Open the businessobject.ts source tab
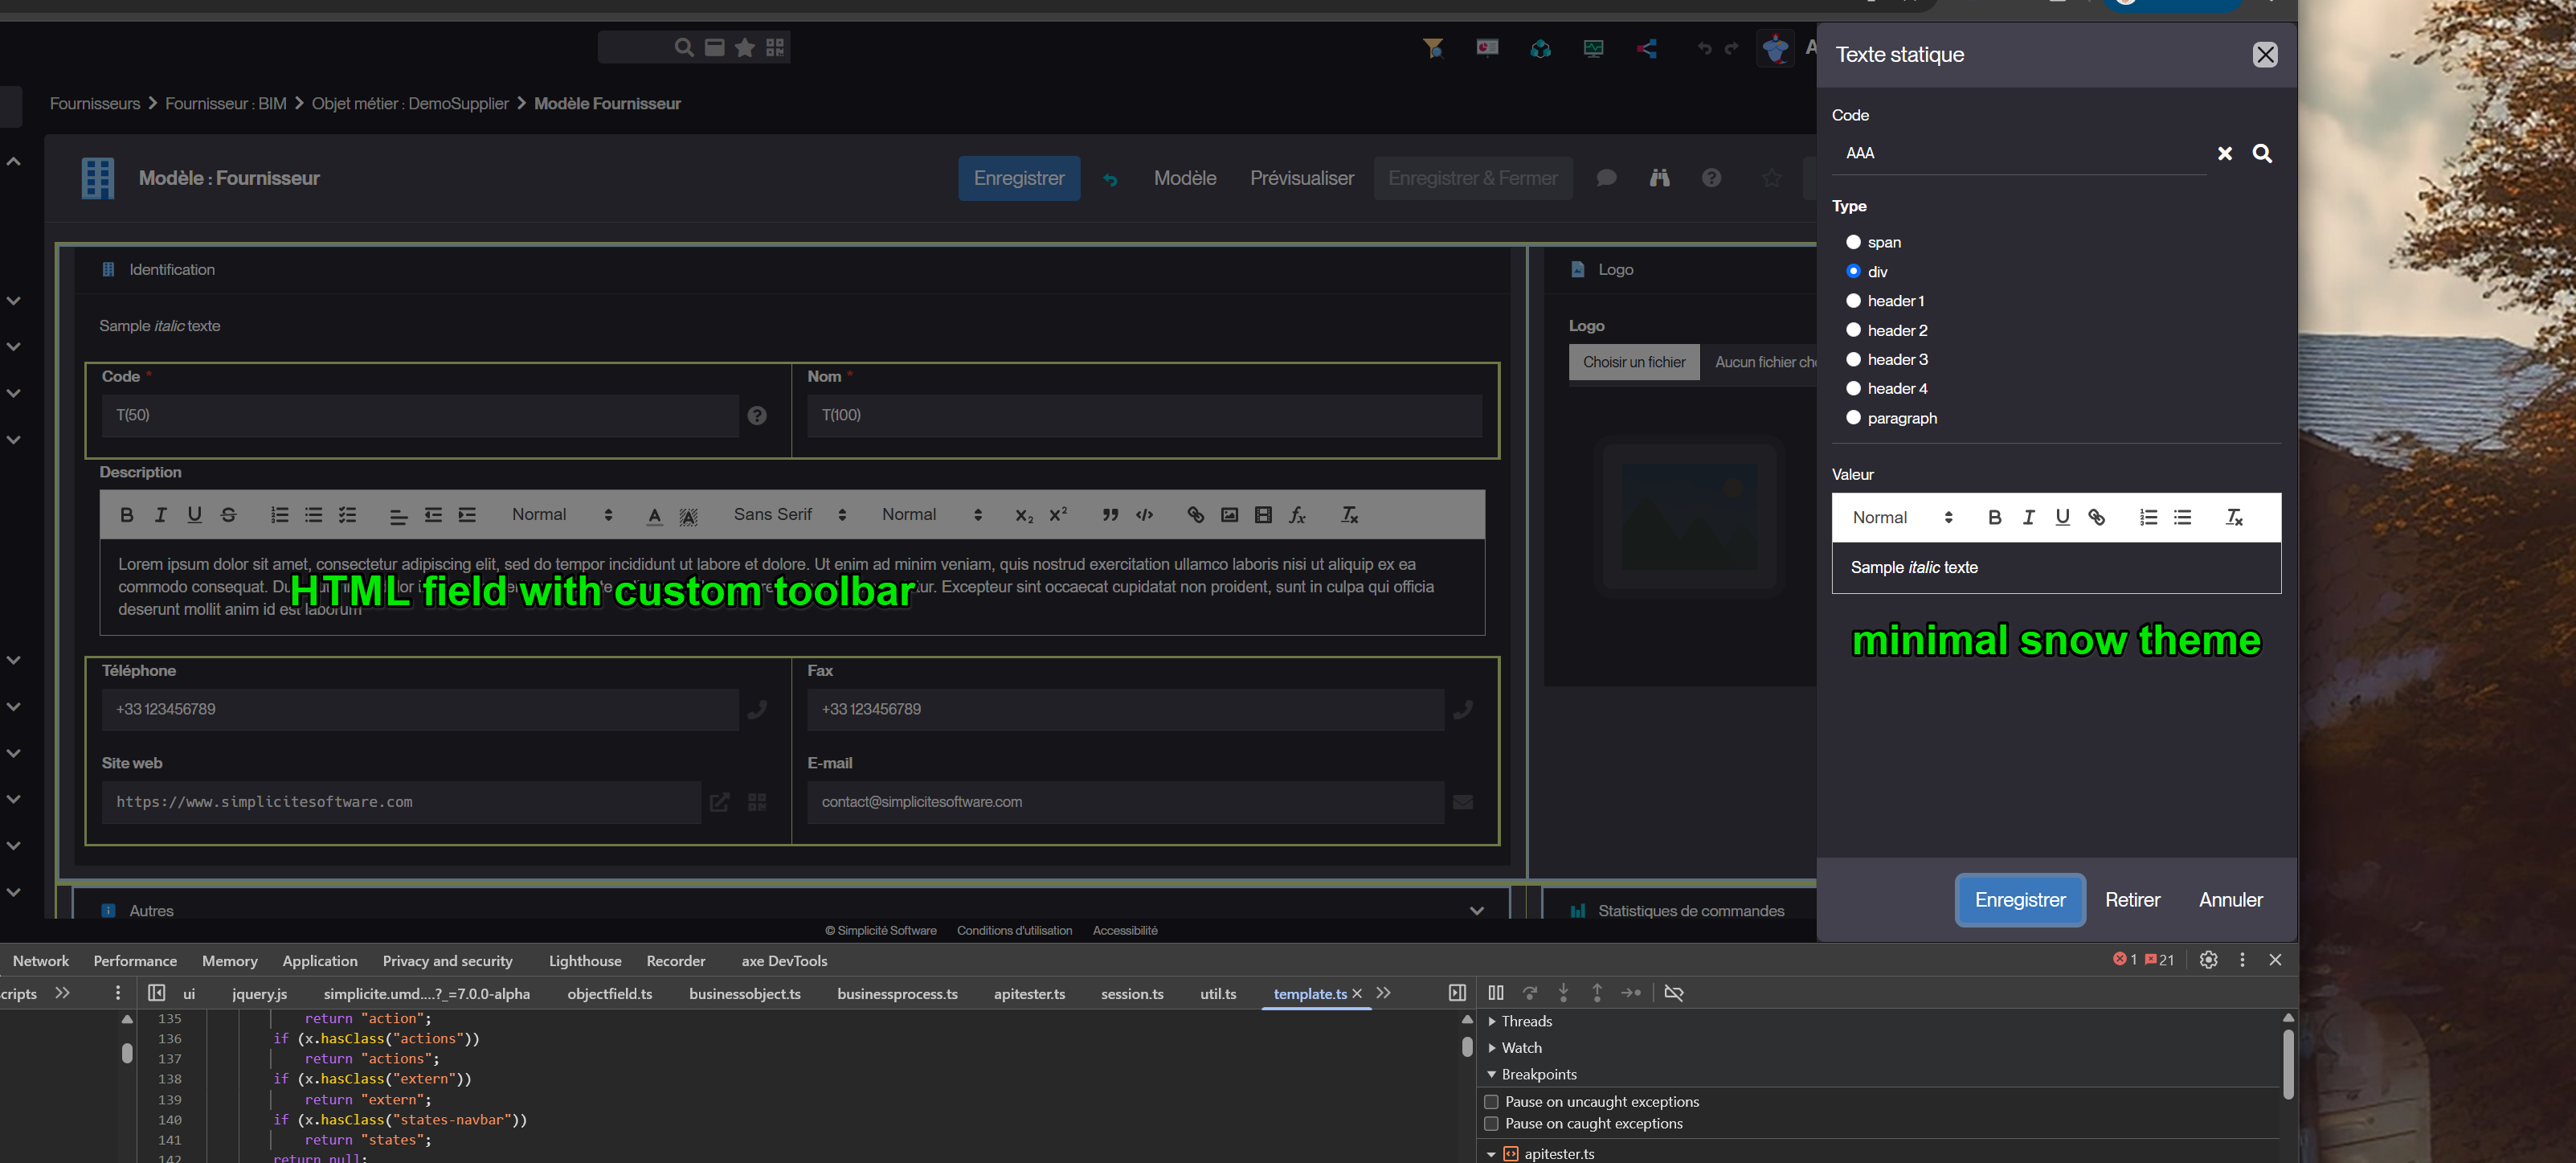The image size is (2576, 1163). pyautogui.click(x=744, y=993)
